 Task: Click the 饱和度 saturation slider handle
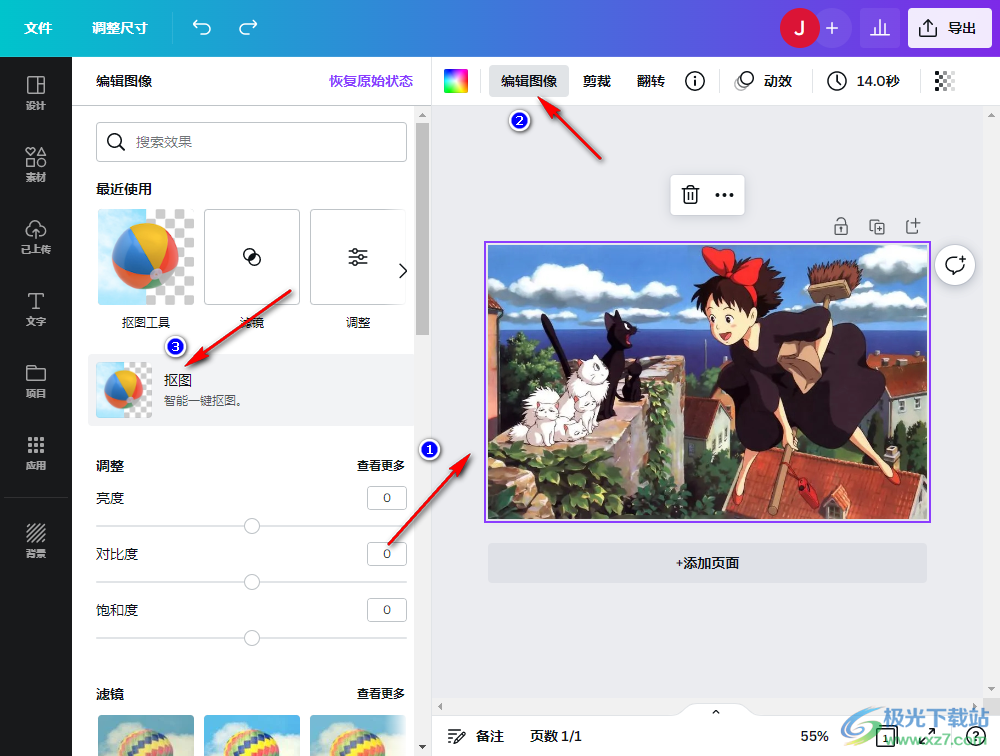click(252, 638)
